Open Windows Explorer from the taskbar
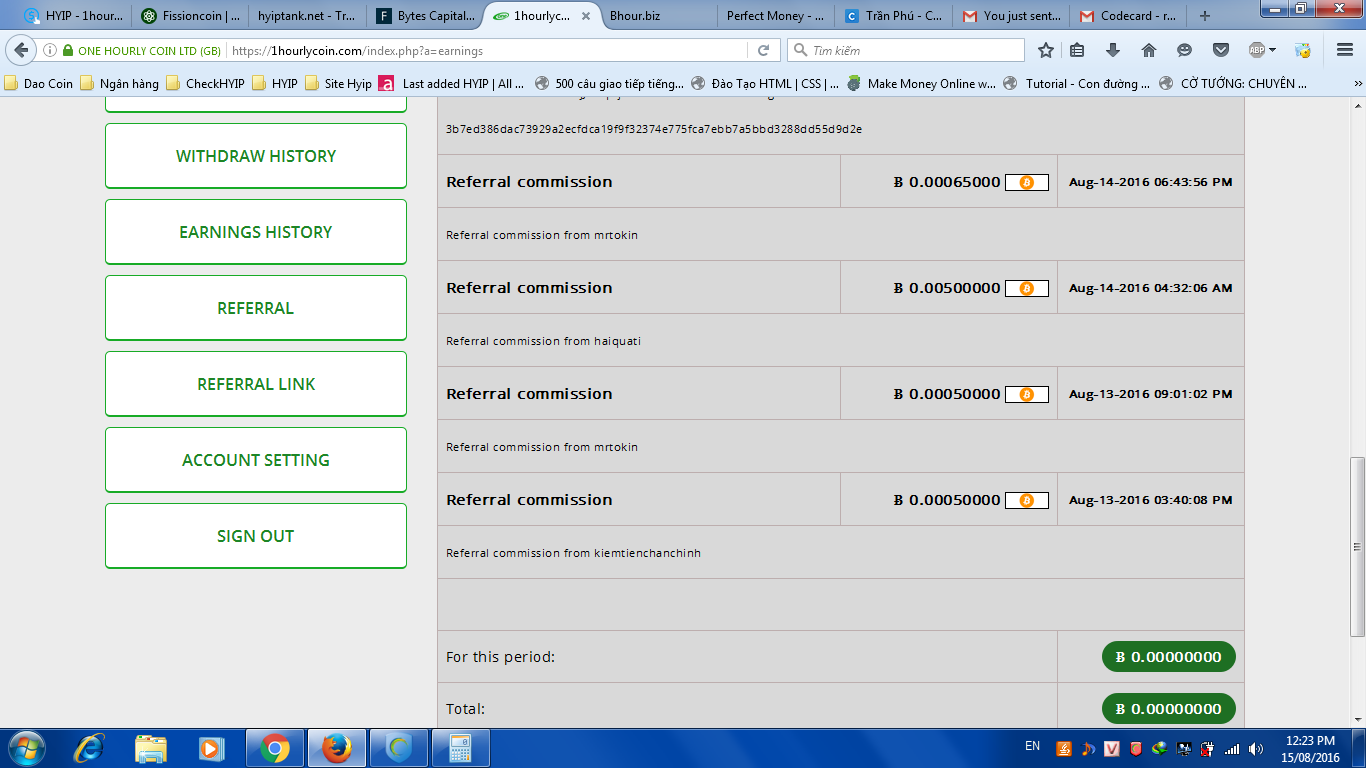 click(151, 748)
